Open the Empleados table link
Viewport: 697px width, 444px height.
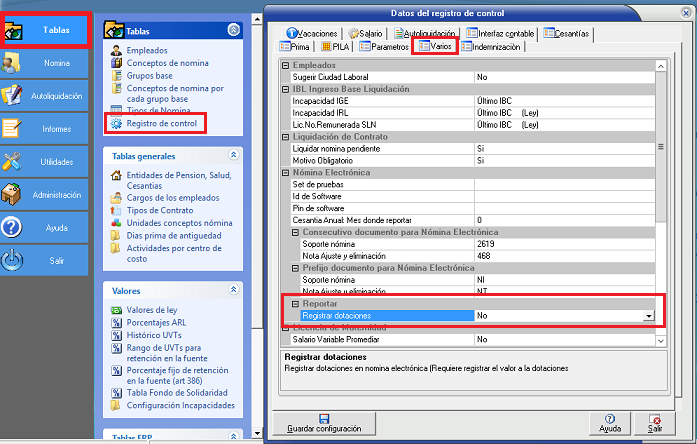[x=147, y=50]
